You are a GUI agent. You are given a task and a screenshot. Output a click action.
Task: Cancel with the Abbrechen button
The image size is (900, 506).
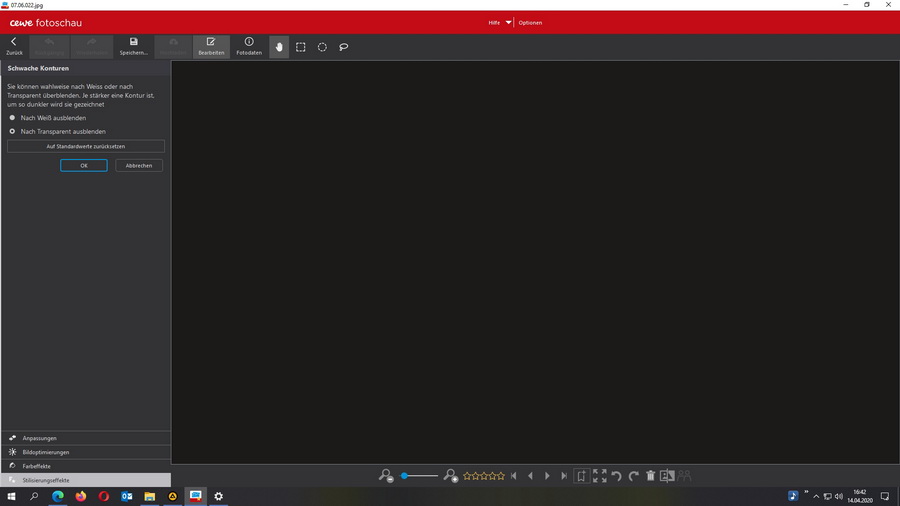pos(139,165)
